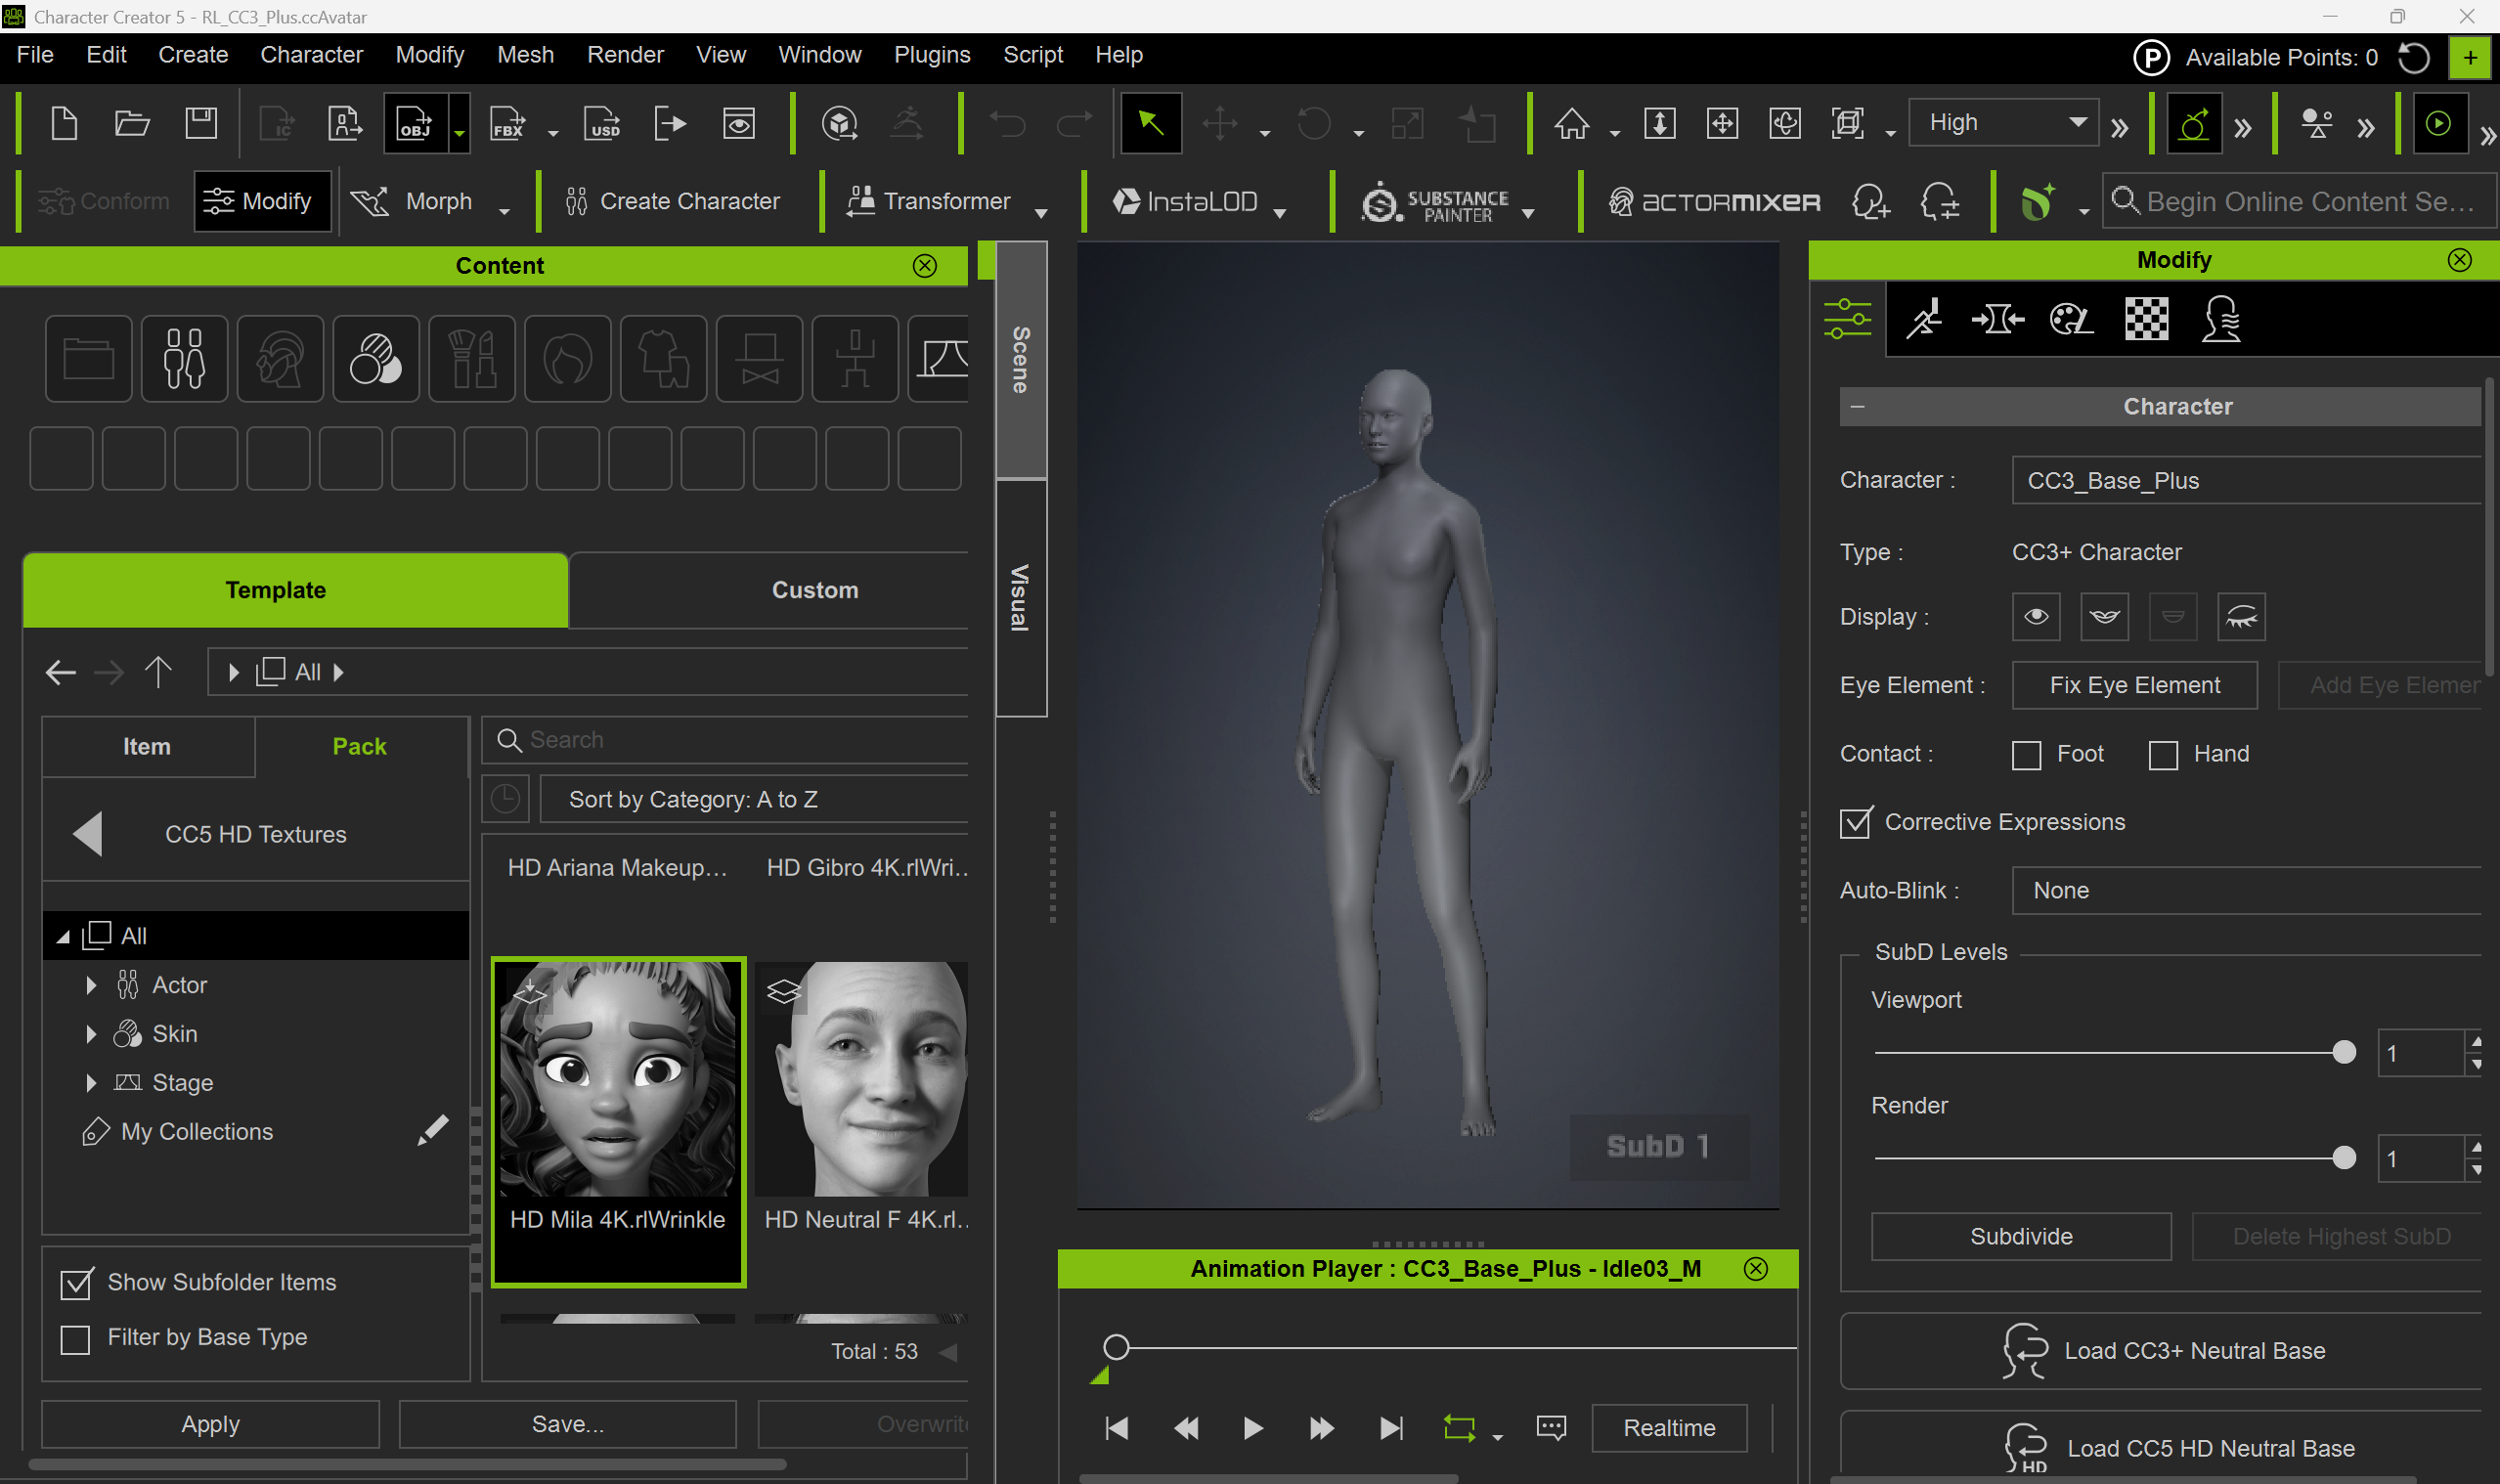Viewport: 2500px width, 1484px height.
Task: Click the content Search field
Action: [x=726, y=740]
